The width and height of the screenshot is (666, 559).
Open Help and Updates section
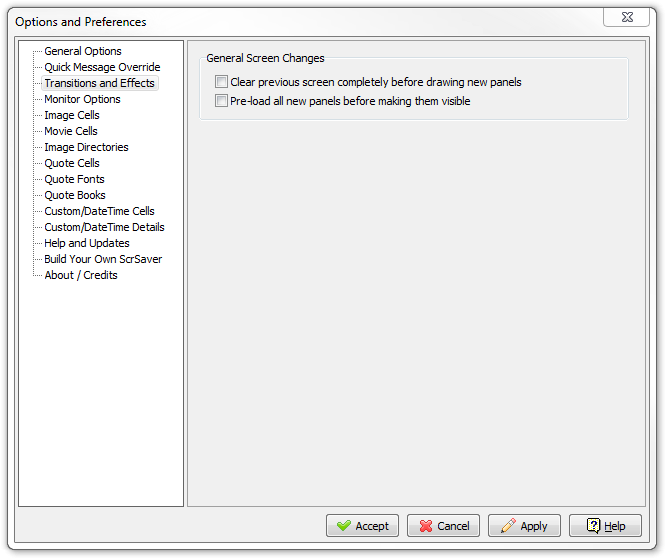point(87,243)
